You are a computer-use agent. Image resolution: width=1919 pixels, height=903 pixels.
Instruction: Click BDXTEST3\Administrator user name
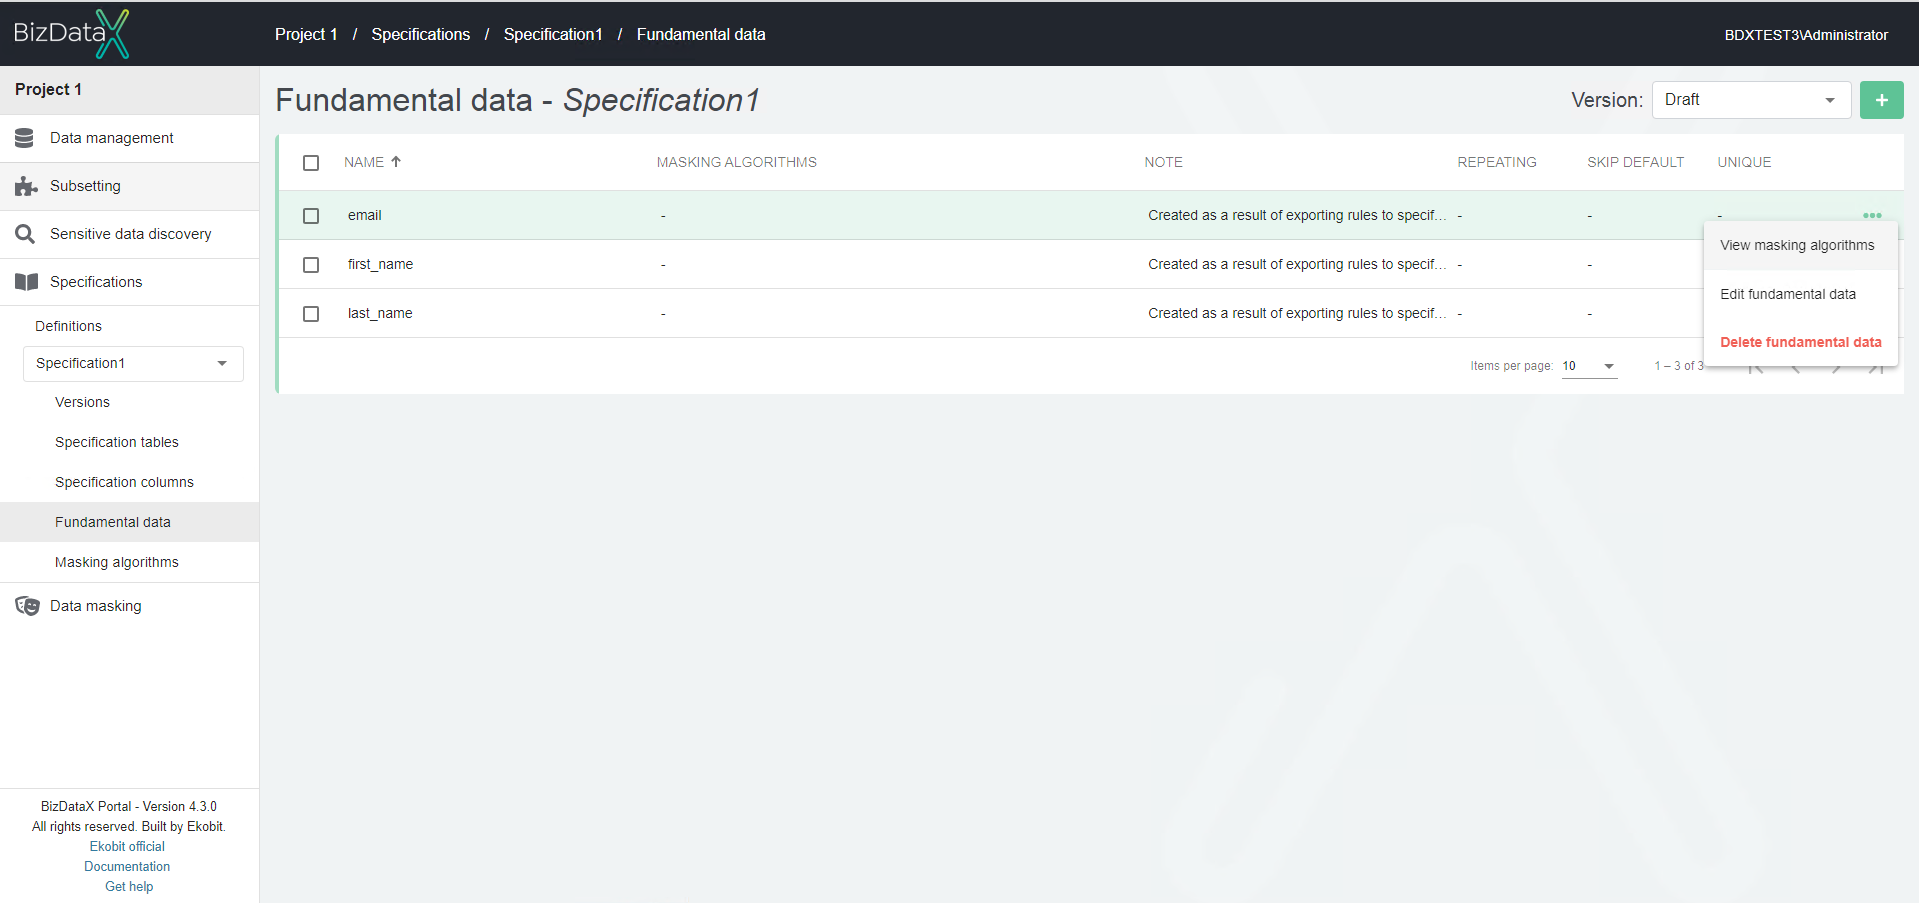click(1806, 35)
